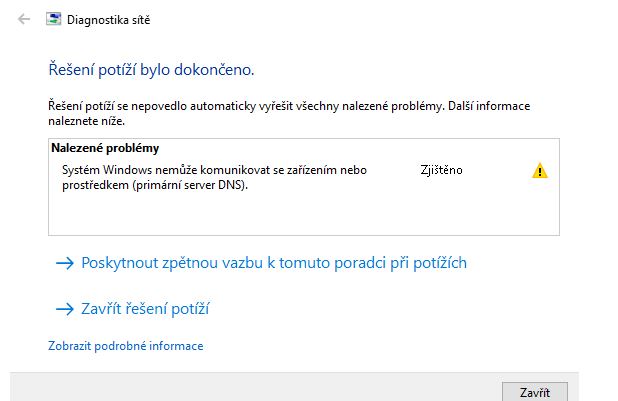Click the yellow warning triangle icon
Image resolution: width=618 pixels, height=401 pixels.
pyautogui.click(x=540, y=171)
